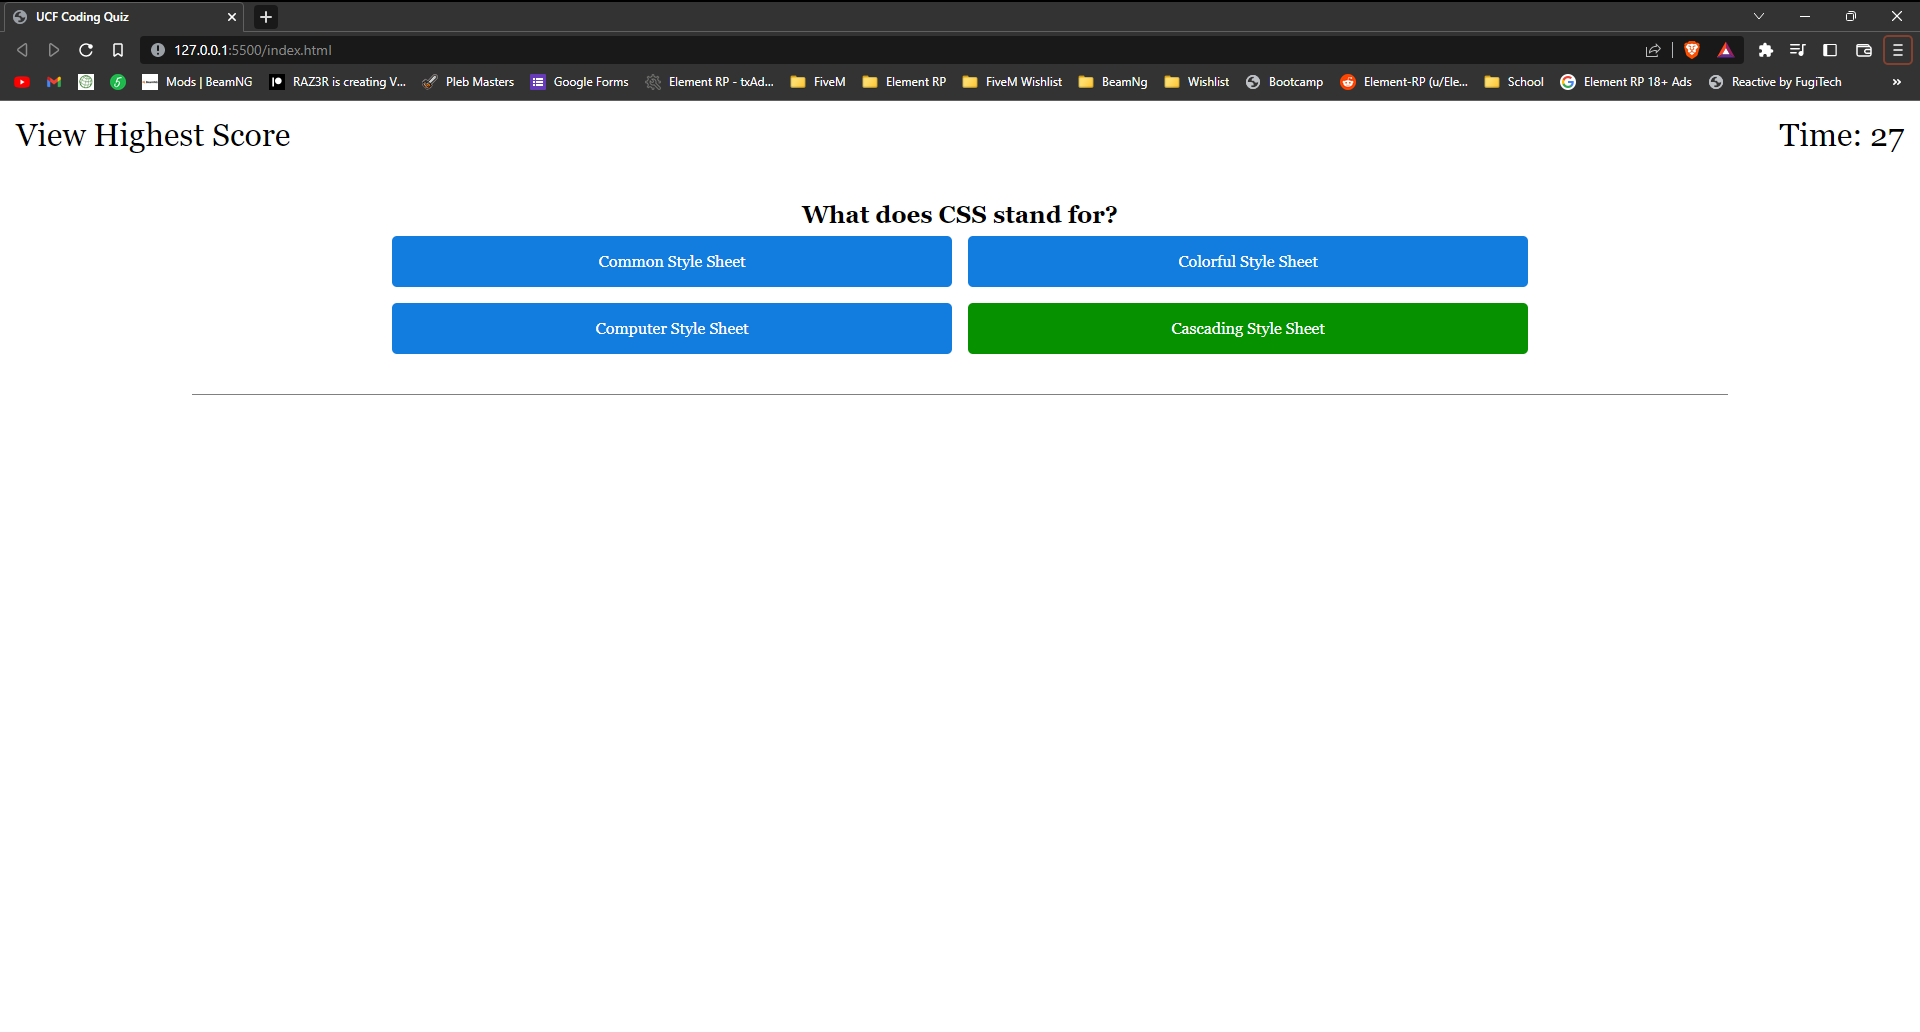Go back using the browser back arrow
Screen dimensions: 1920x1032
(x=22, y=50)
